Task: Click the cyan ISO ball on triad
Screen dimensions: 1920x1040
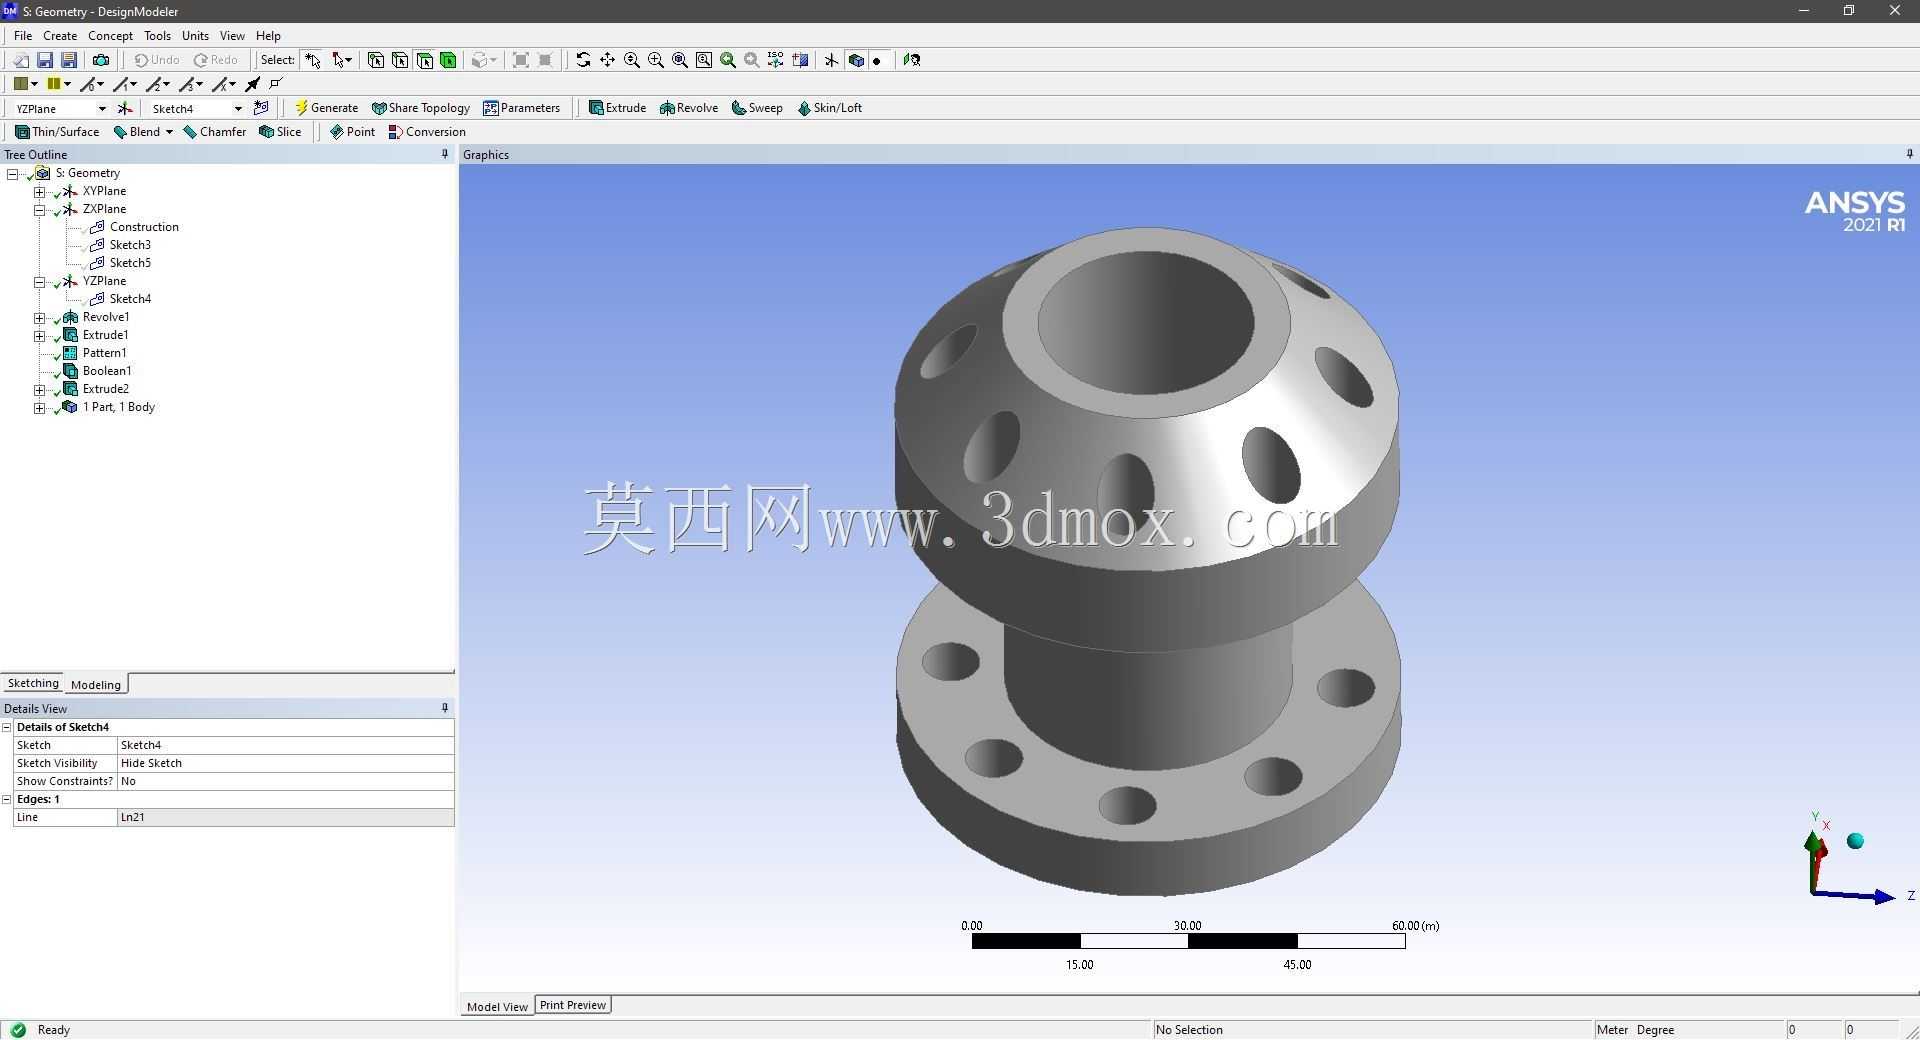Action: point(1855,841)
